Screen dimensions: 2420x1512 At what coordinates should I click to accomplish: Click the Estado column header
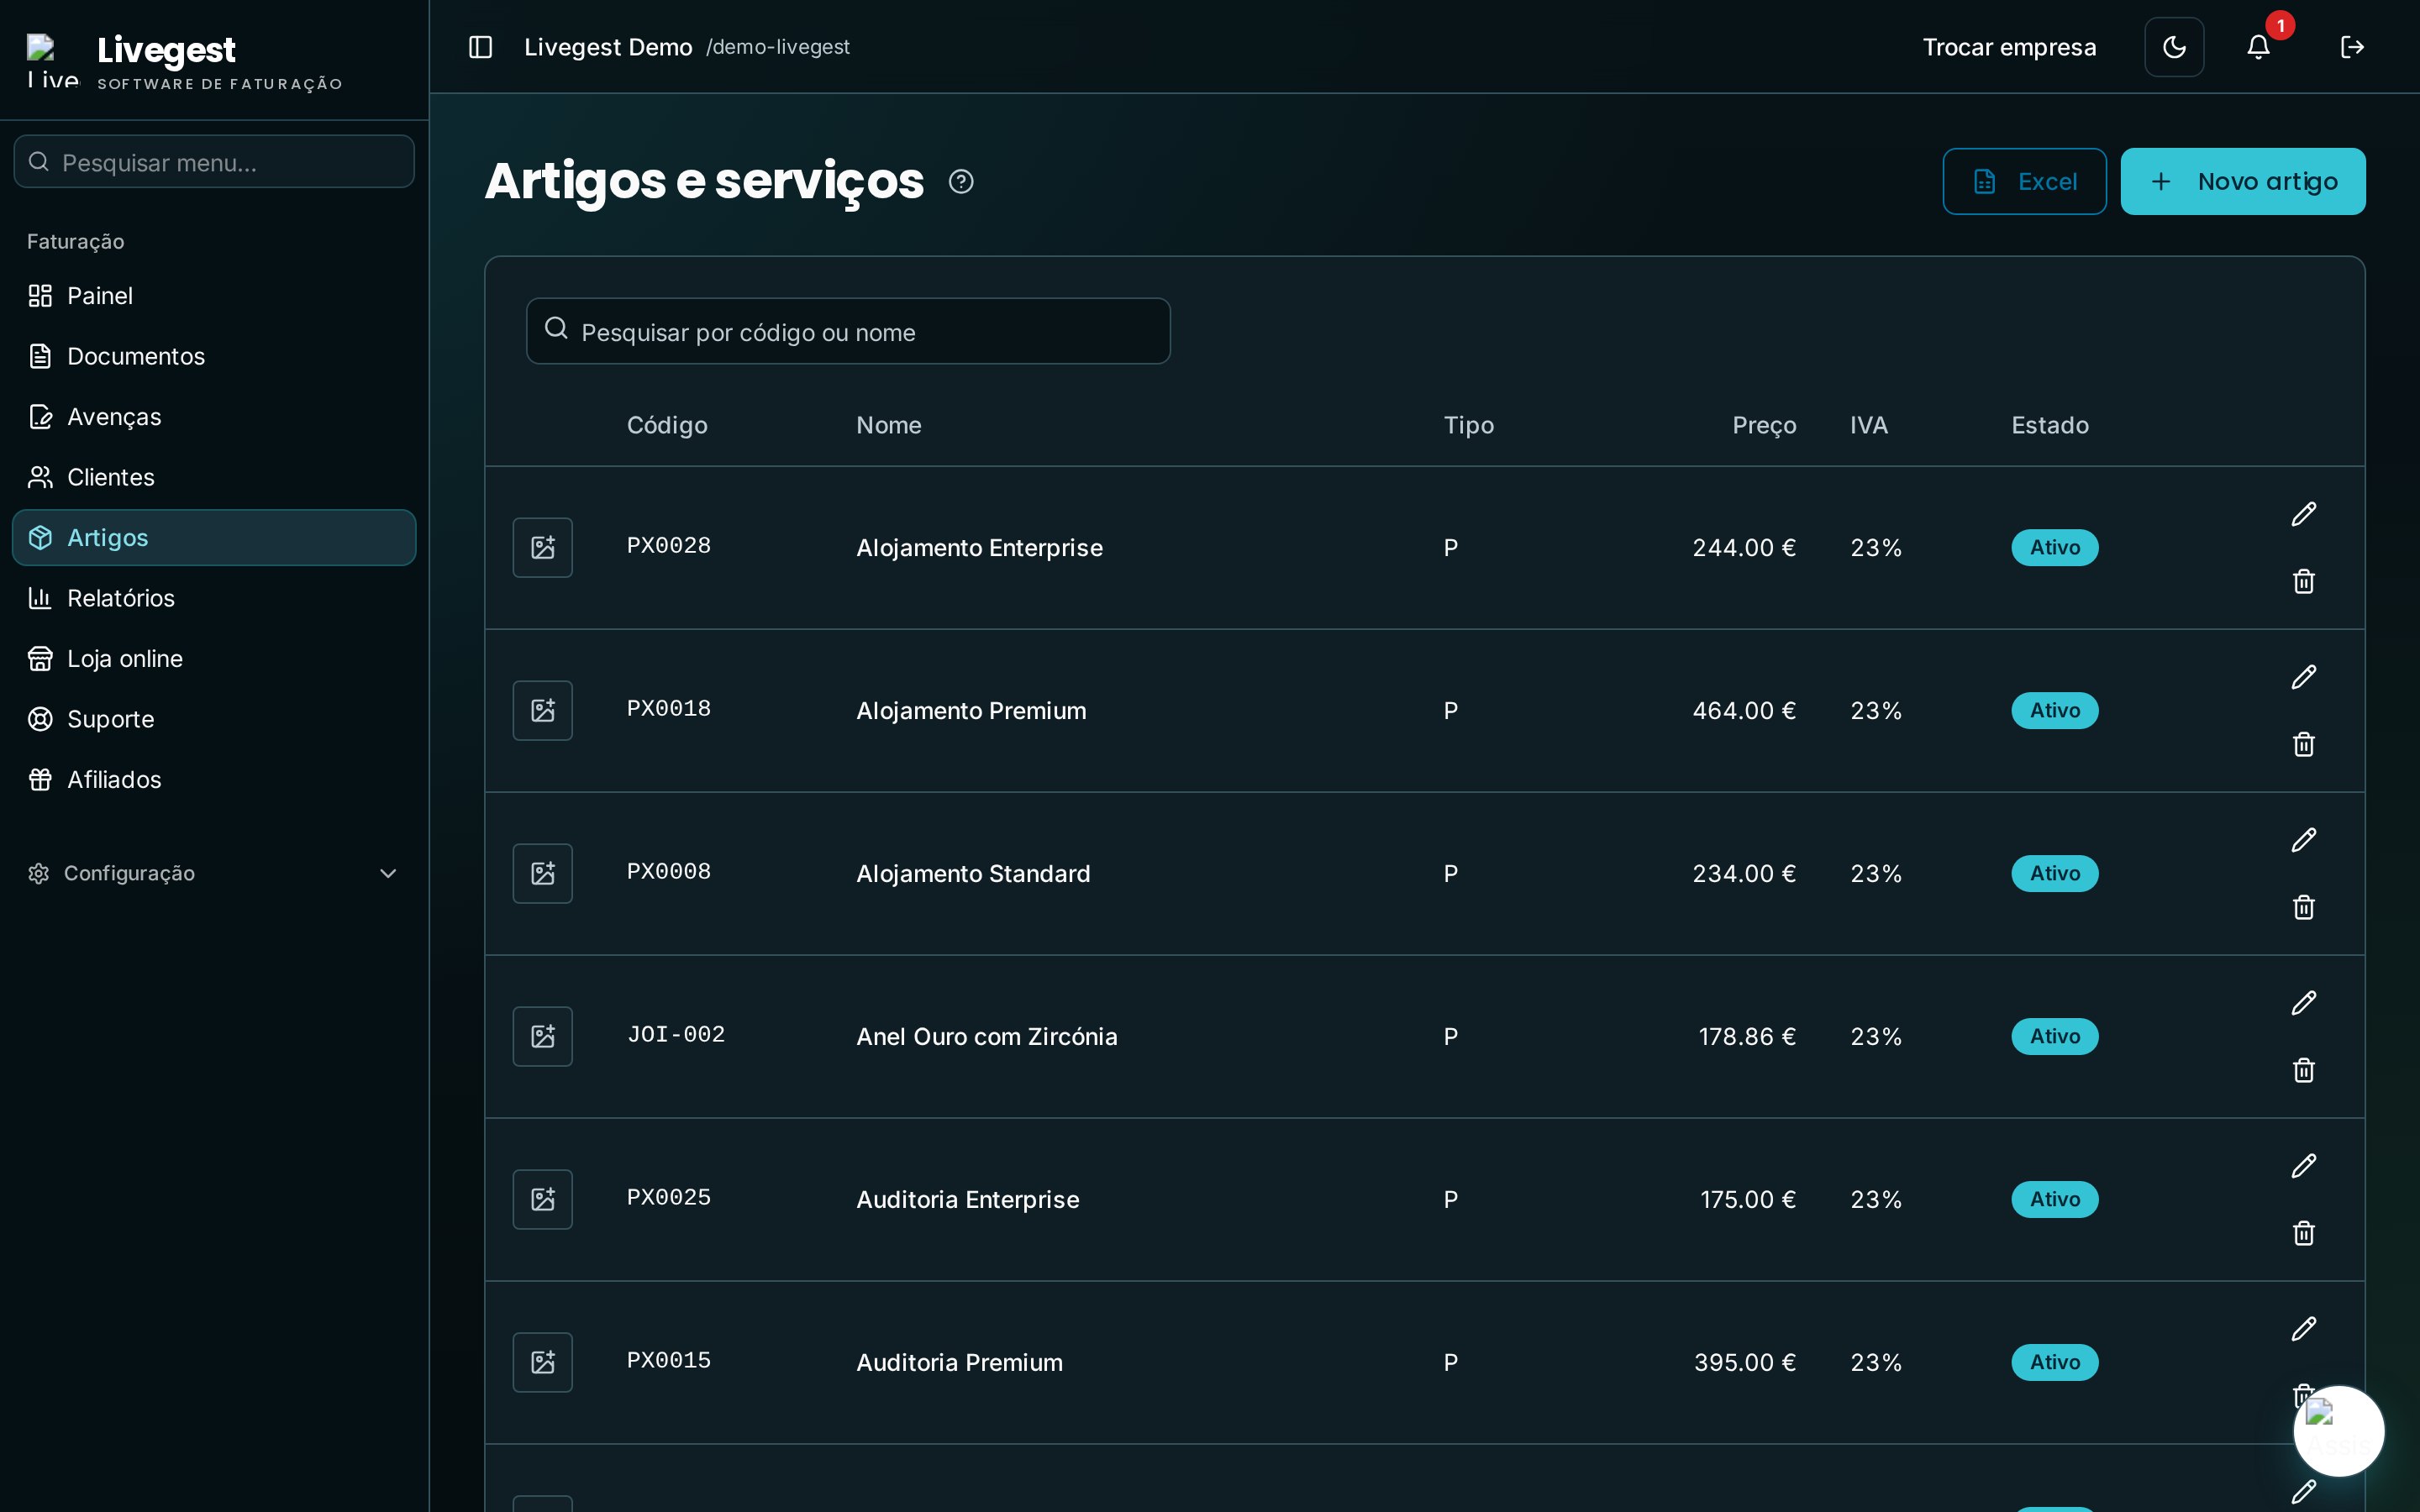click(x=2050, y=425)
